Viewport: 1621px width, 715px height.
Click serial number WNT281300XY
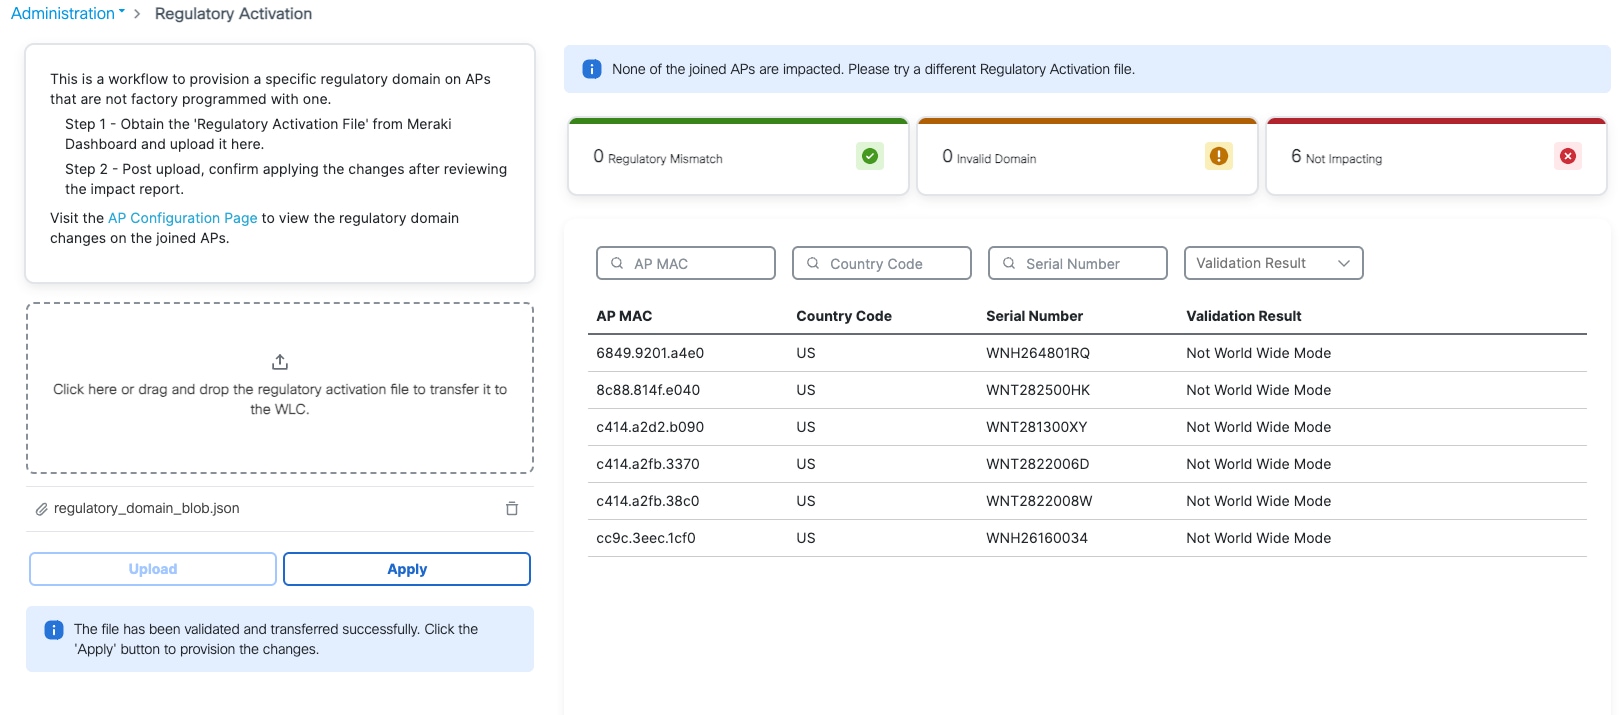[1037, 427]
